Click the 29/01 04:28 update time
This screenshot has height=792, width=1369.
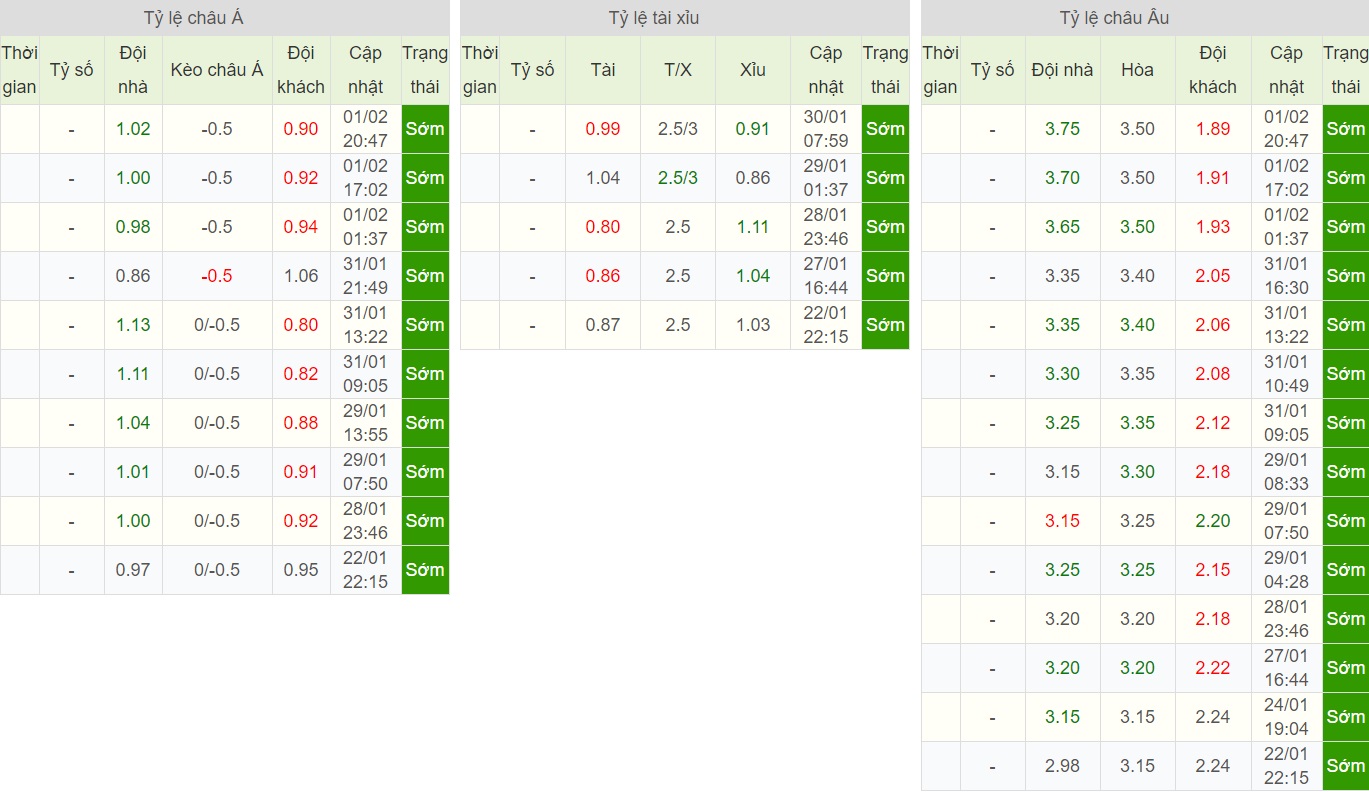pos(1286,570)
